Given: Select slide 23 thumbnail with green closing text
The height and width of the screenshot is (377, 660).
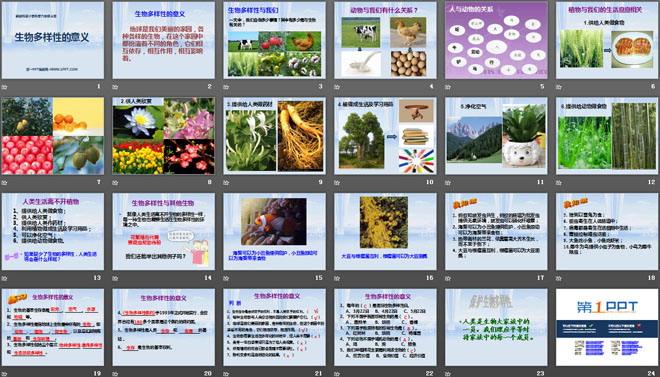Looking at the screenshot, I should coord(496,327).
